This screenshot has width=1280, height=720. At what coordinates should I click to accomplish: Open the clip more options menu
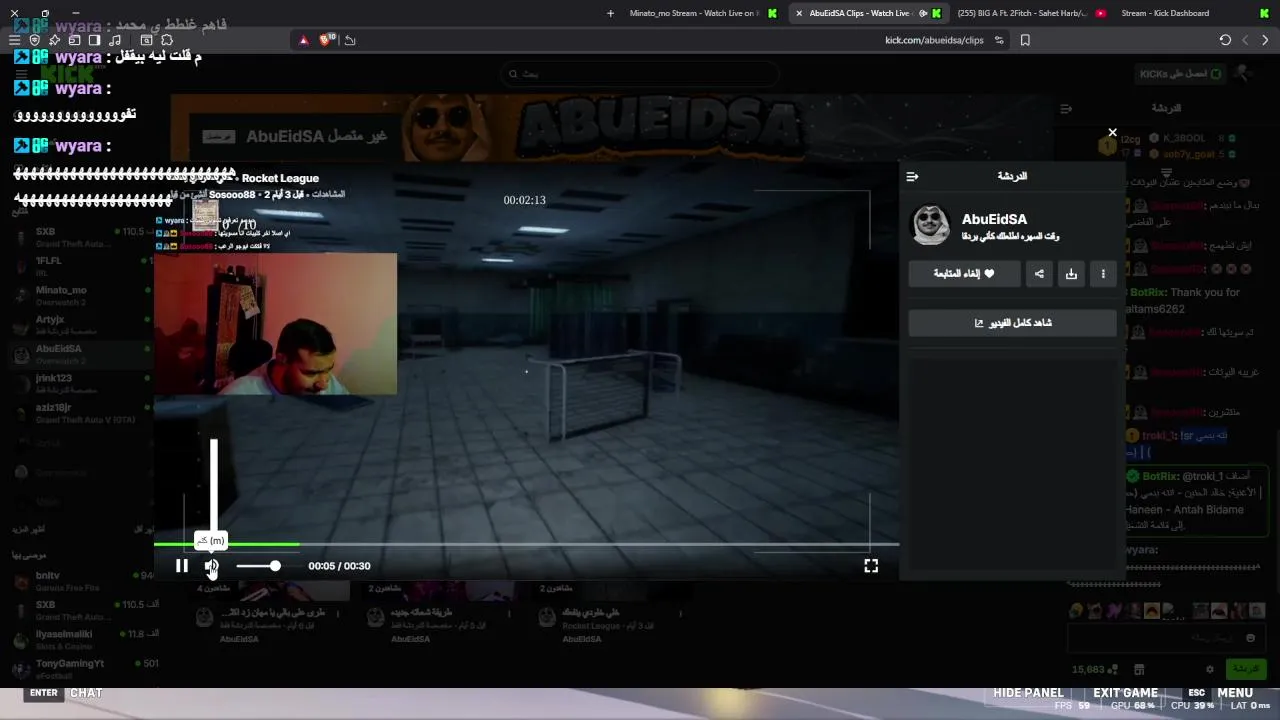(1103, 274)
